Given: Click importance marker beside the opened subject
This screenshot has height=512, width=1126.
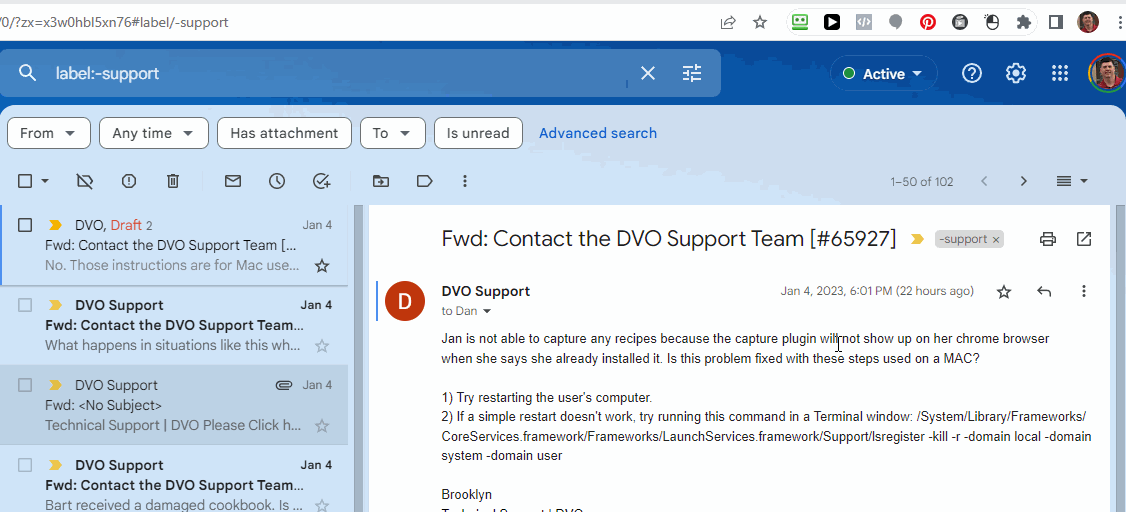Looking at the screenshot, I should [917, 239].
